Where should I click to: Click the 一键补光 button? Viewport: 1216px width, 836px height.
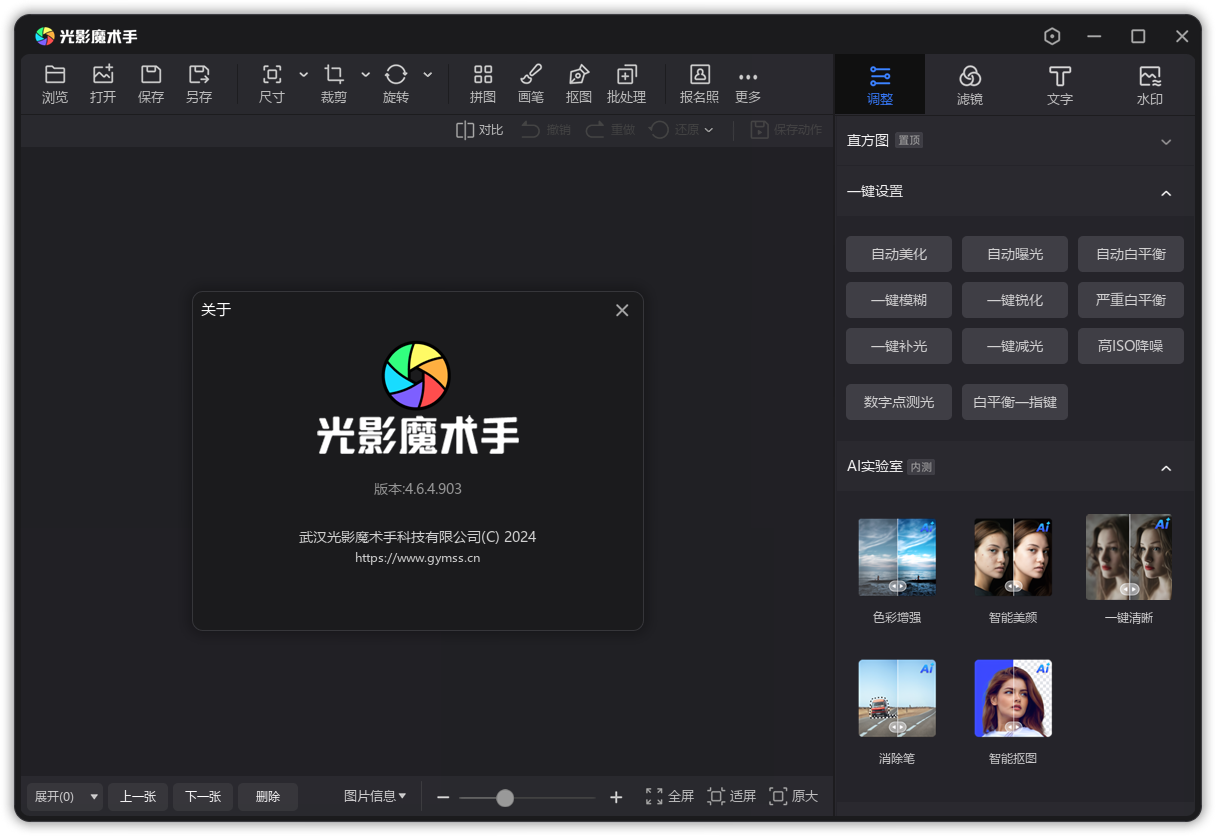[x=899, y=346]
